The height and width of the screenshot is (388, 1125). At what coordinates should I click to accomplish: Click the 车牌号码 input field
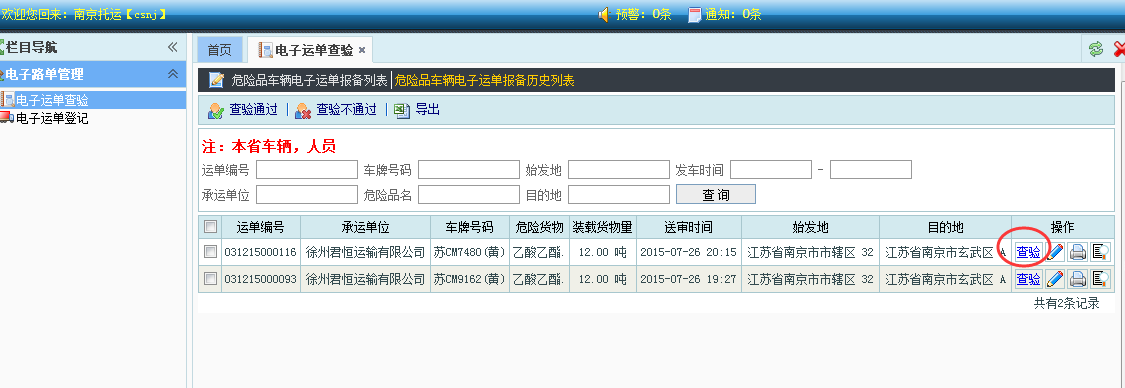[469, 170]
